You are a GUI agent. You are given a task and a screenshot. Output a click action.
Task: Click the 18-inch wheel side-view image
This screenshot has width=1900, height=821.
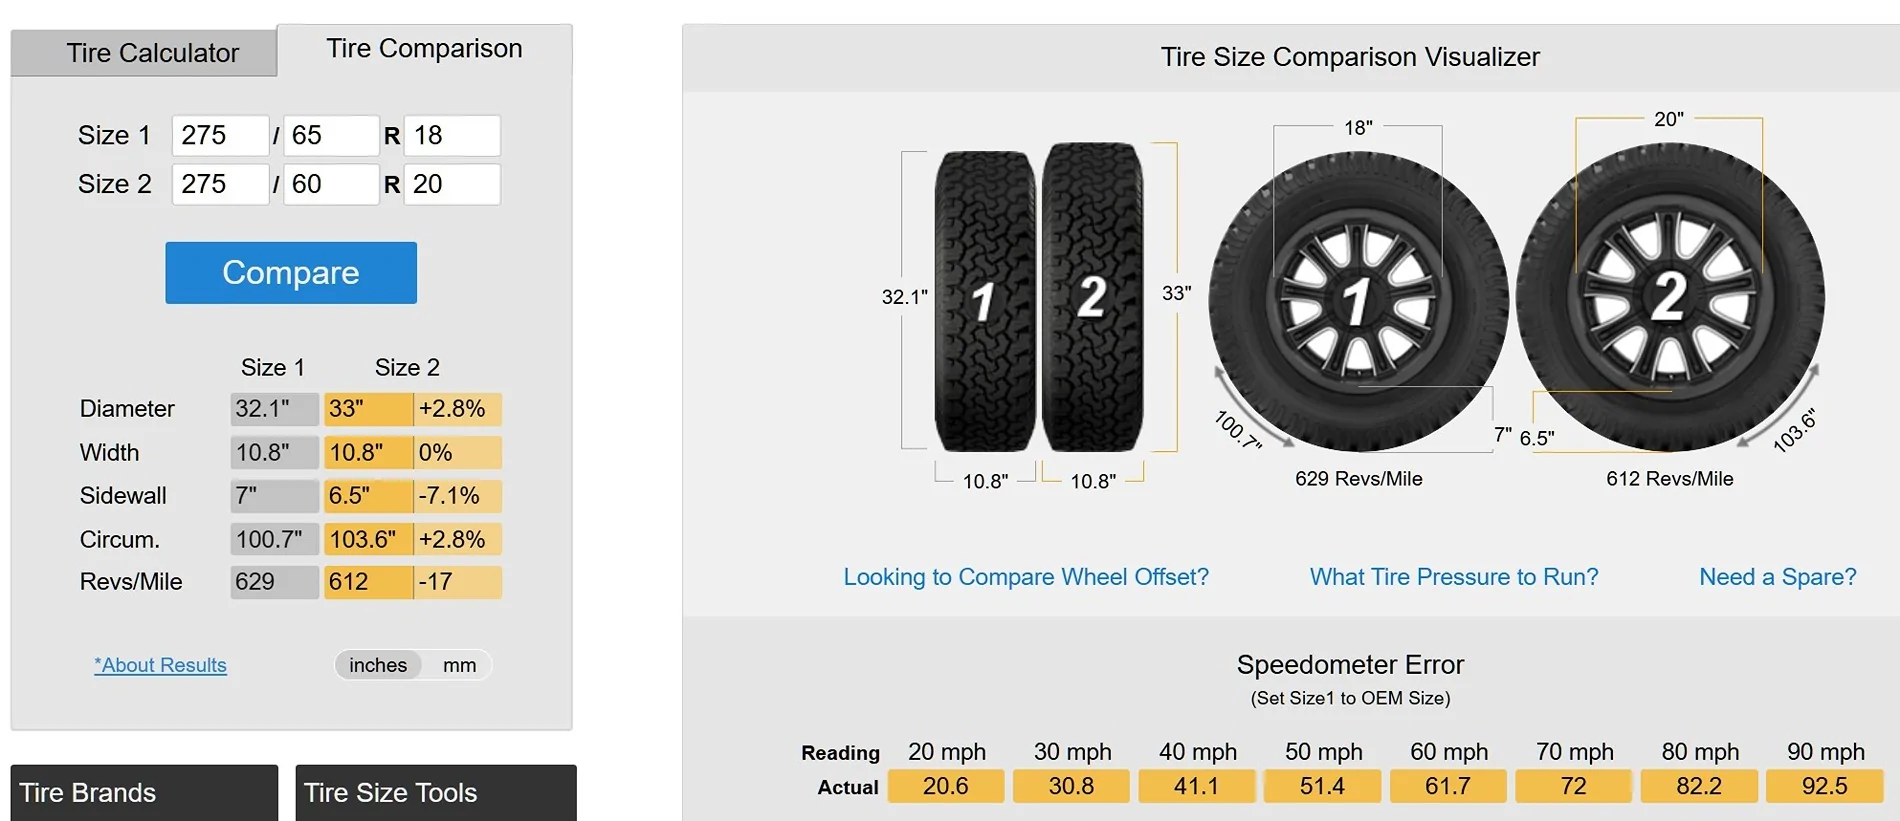click(x=1358, y=301)
